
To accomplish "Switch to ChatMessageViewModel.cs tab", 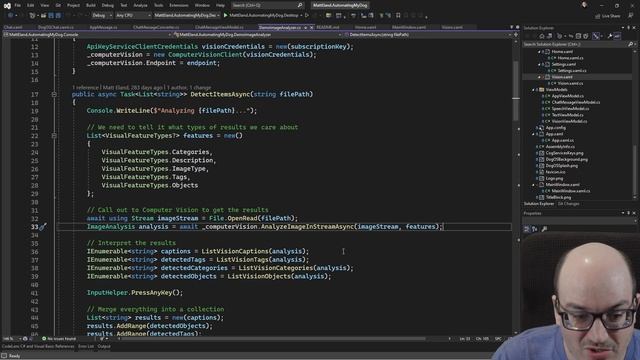I will pos(219,27).
